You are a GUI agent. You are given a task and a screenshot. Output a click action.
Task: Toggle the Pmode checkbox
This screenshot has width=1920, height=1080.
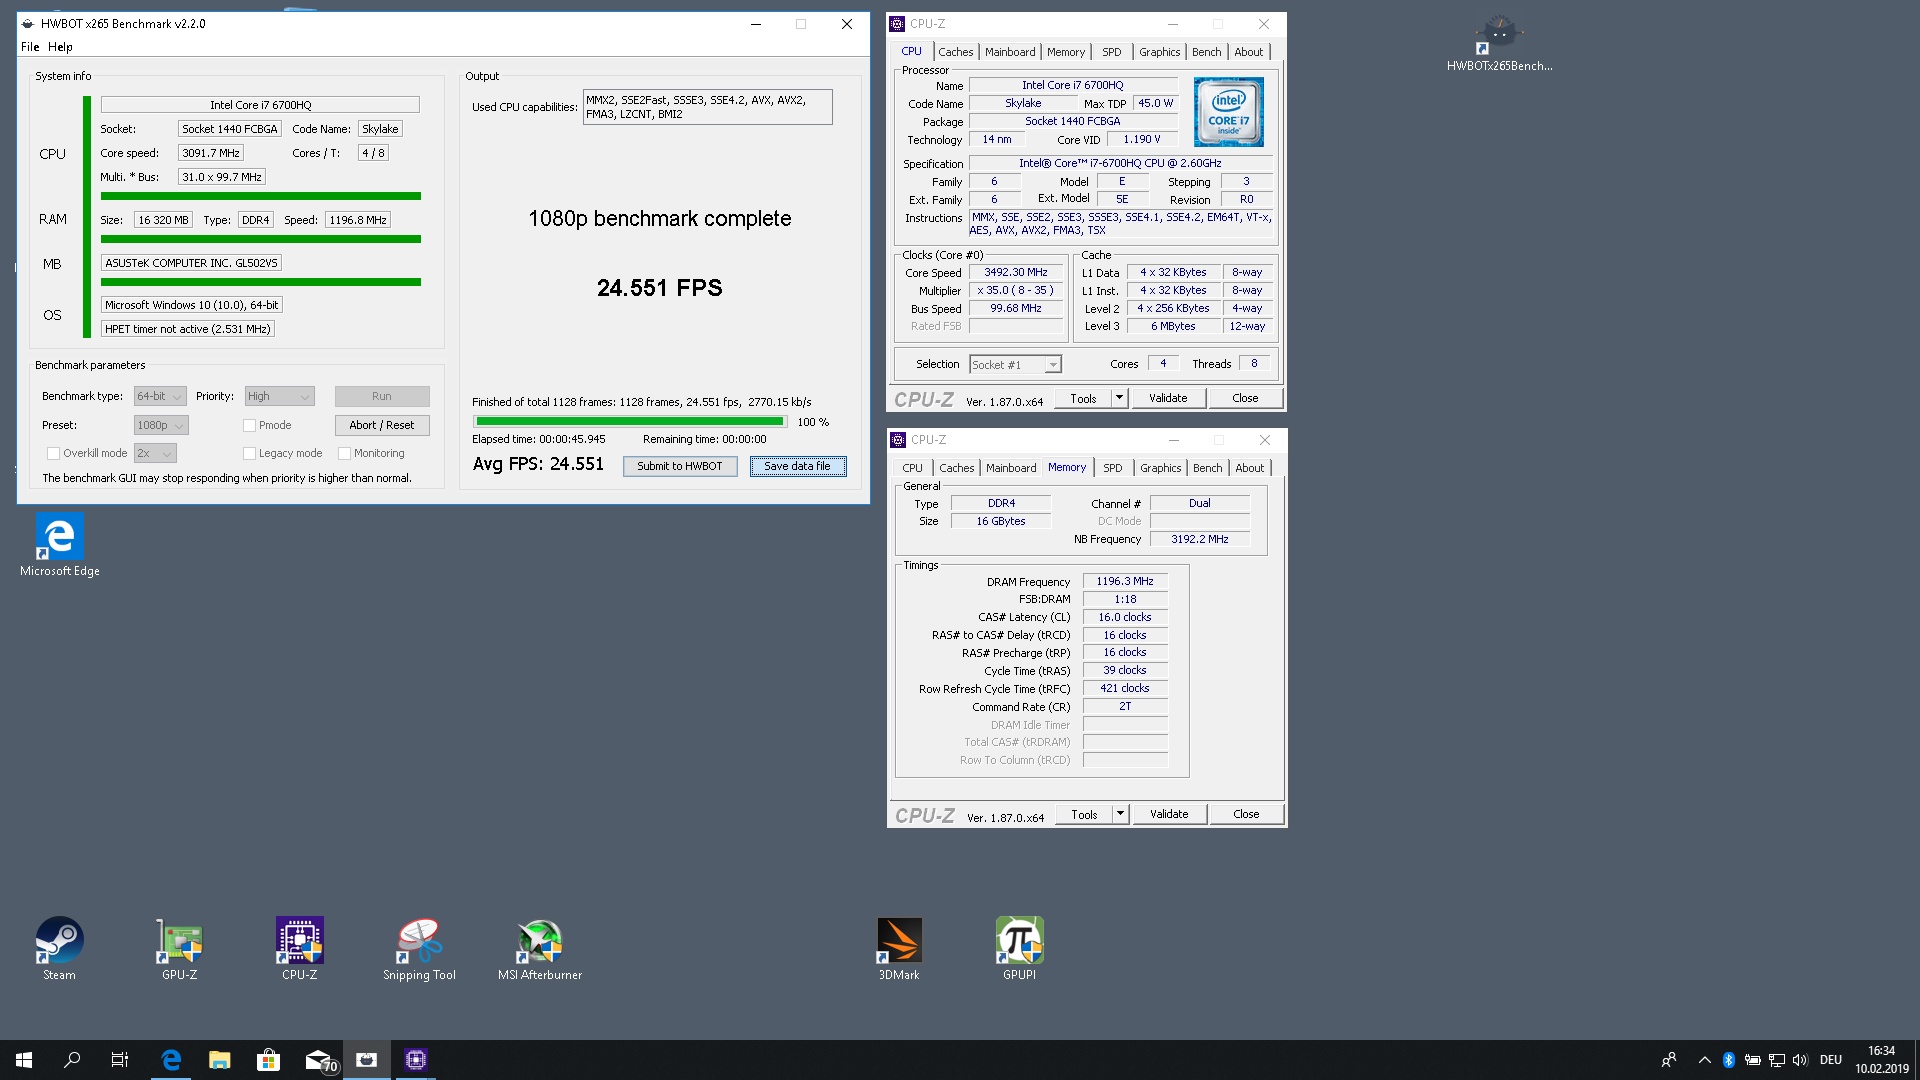(x=249, y=425)
